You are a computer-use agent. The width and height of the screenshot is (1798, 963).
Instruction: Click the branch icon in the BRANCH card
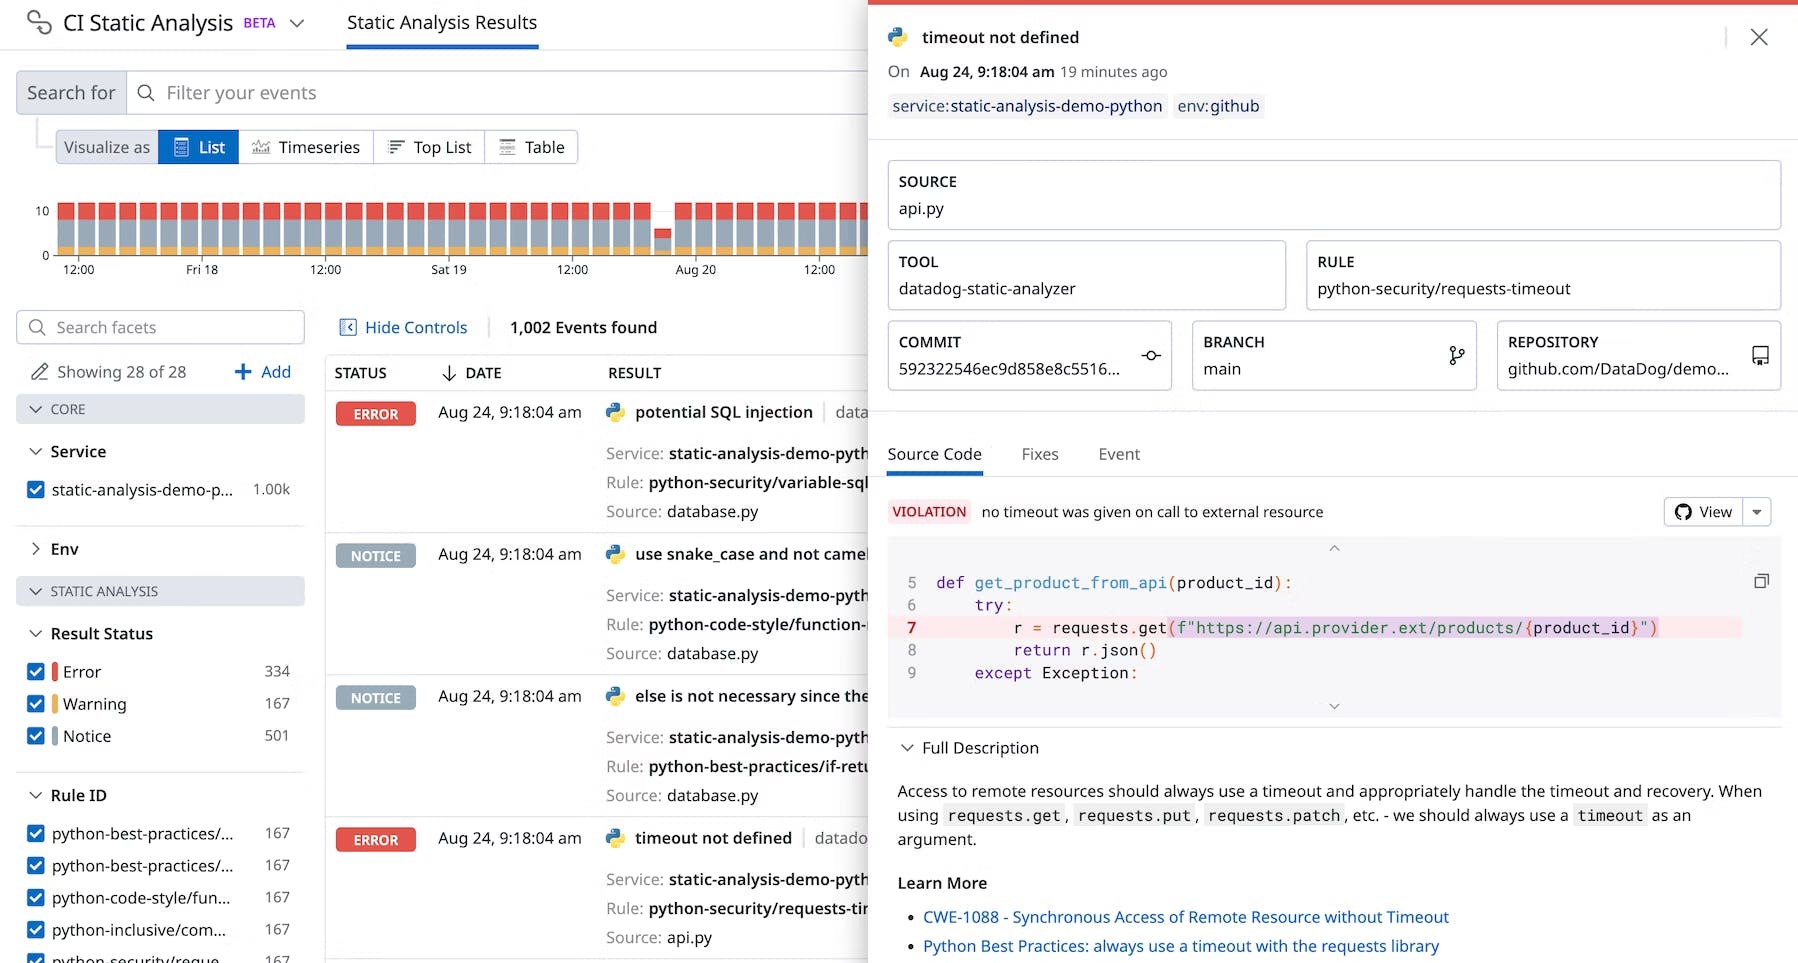pos(1455,356)
